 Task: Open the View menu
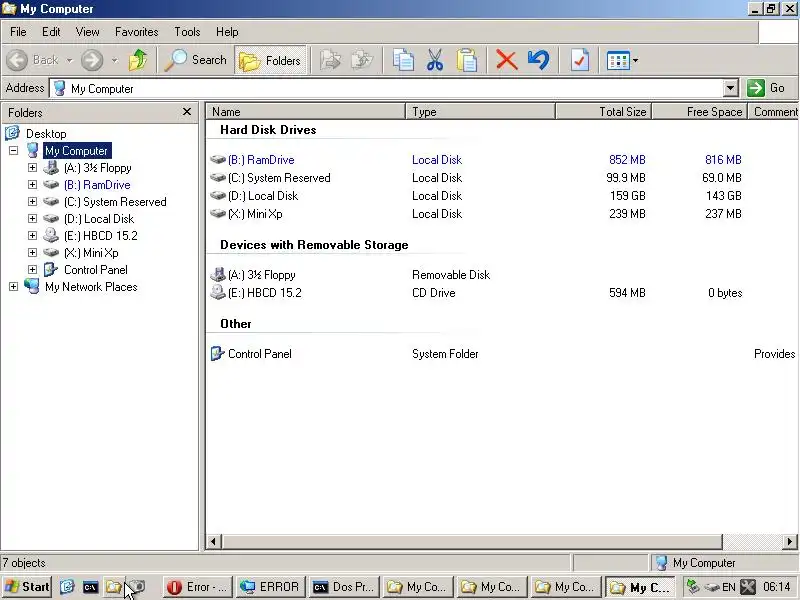[88, 32]
